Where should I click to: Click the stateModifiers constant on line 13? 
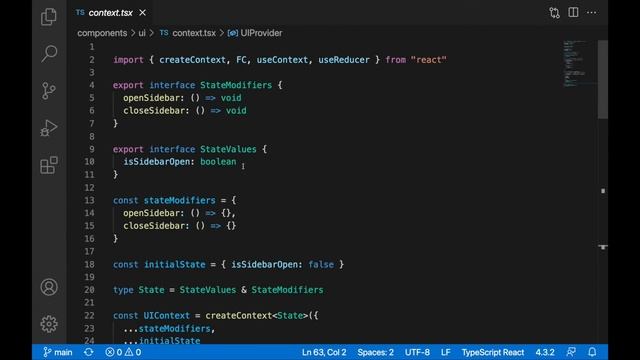point(180,200)
